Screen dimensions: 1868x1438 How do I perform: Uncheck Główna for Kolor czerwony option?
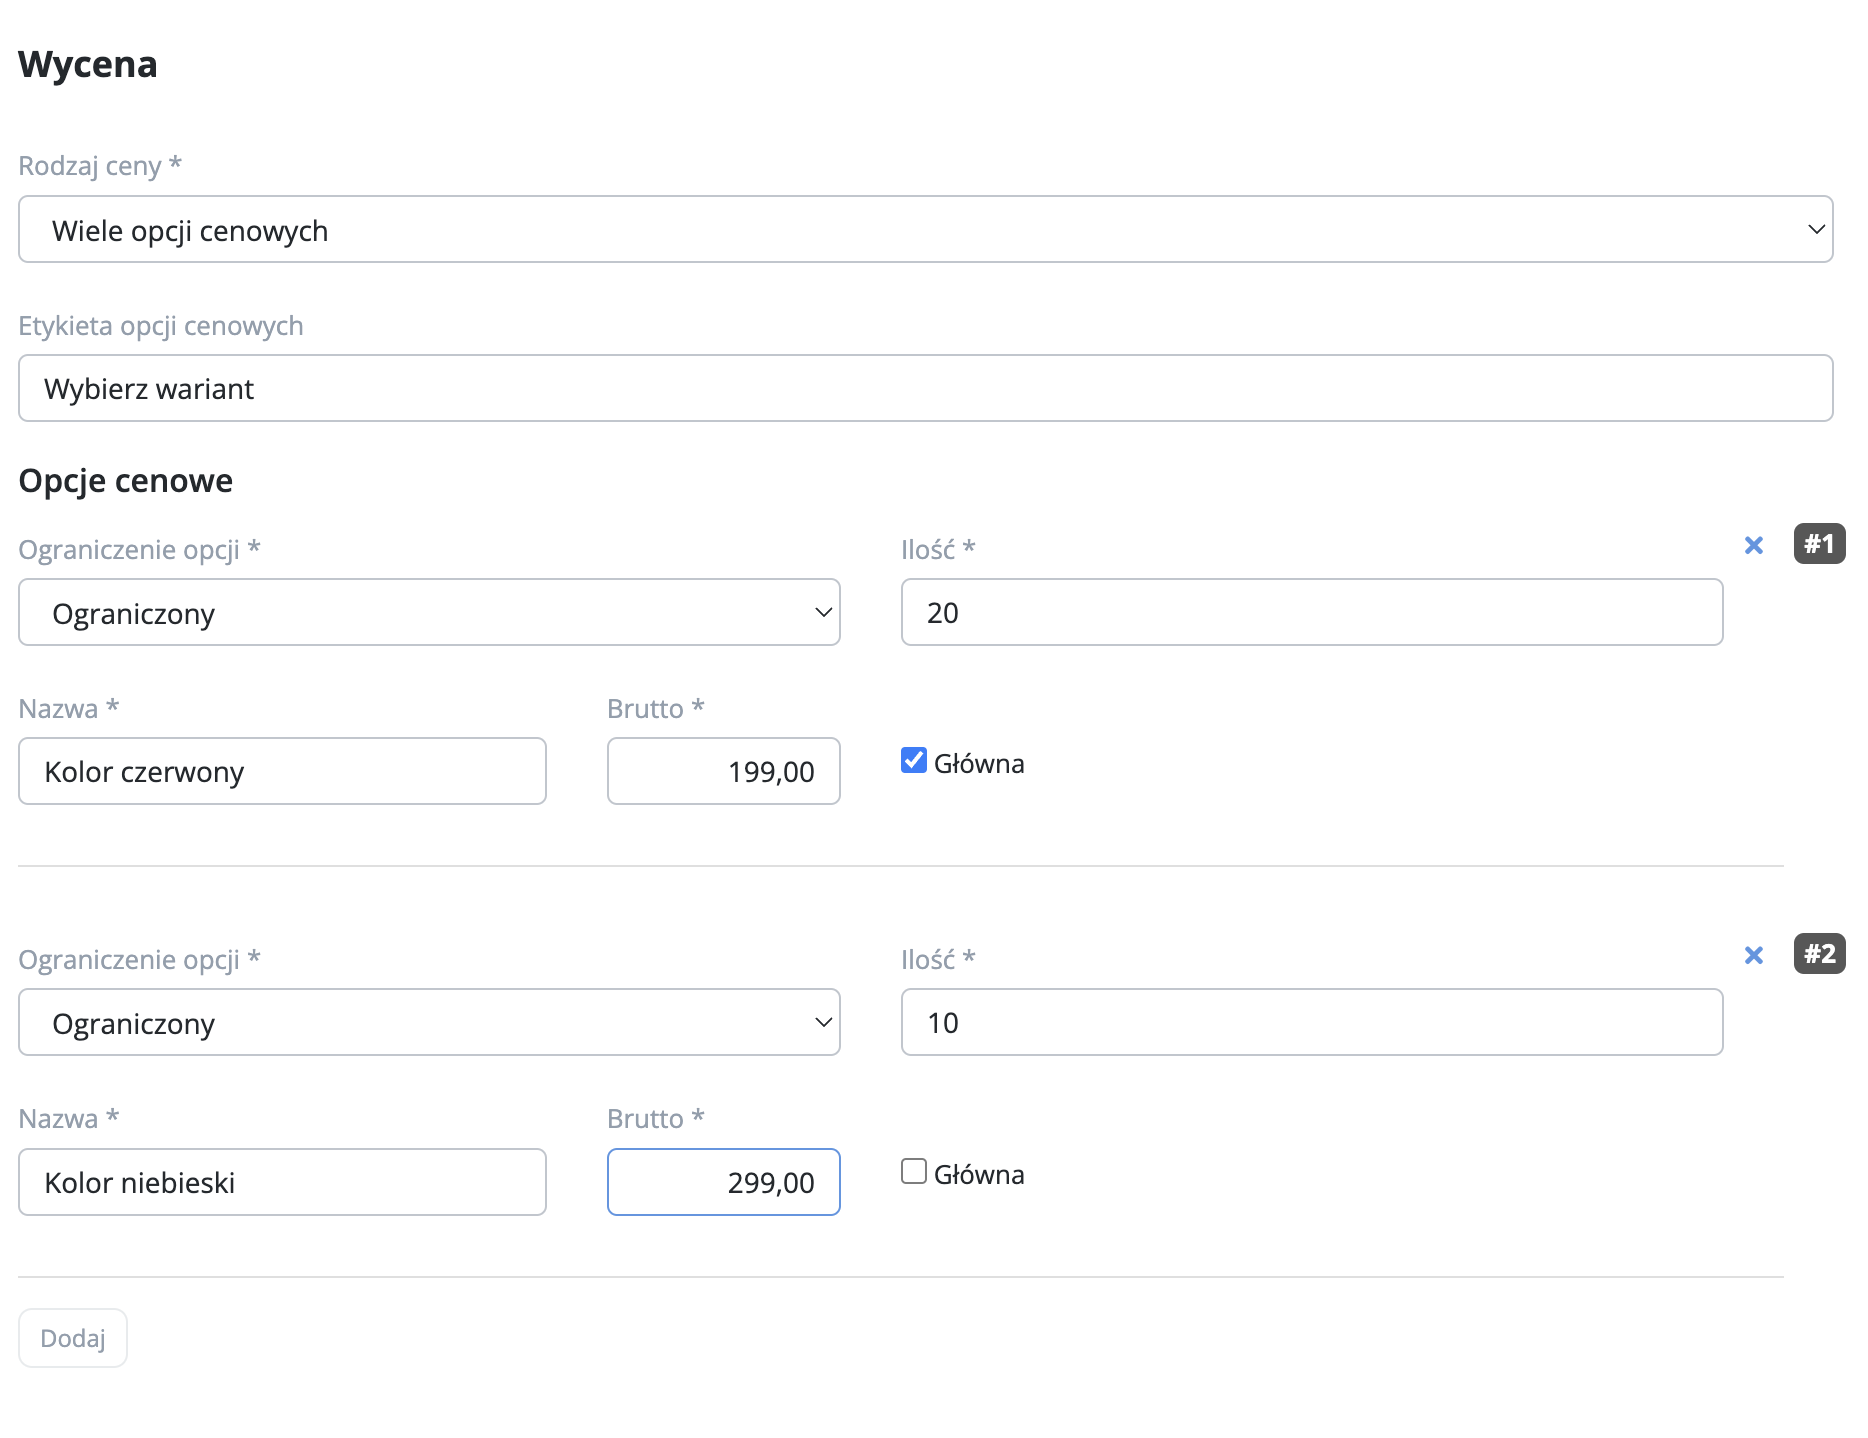tap(914, 761)
